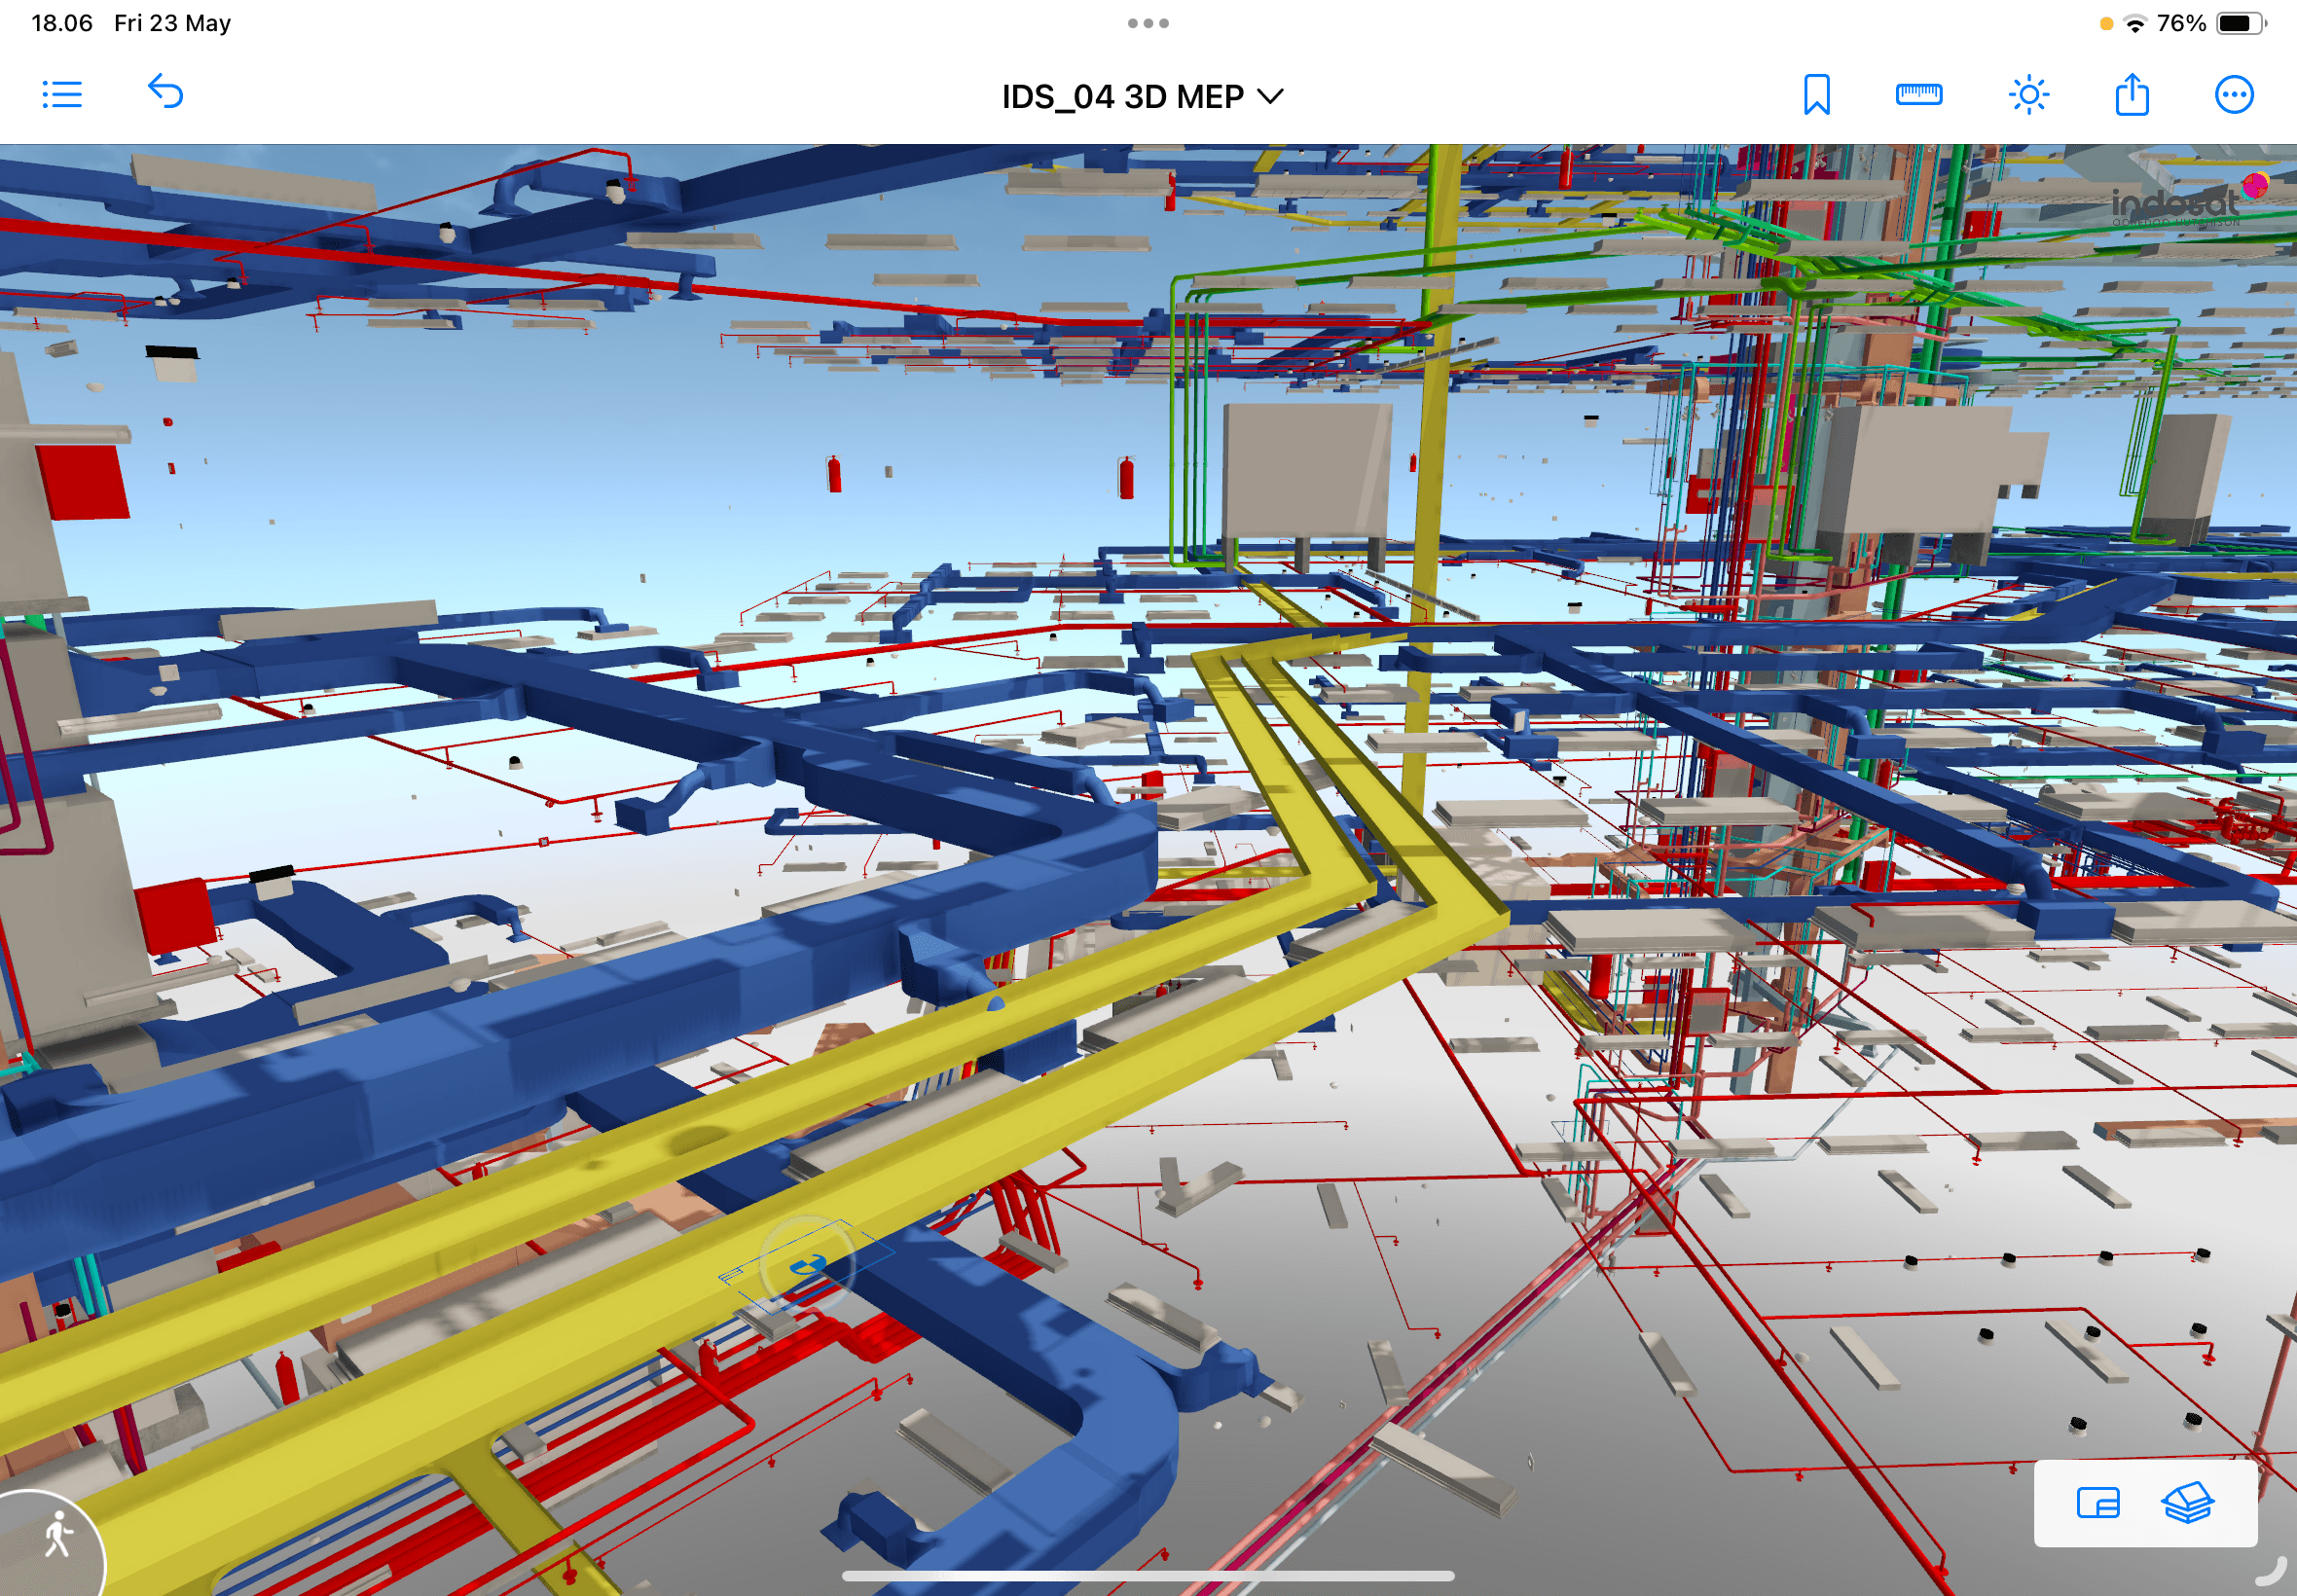Open the bookmark favorites icon
Screen dimensions: 2297x1596
(x=1816, y=95)
